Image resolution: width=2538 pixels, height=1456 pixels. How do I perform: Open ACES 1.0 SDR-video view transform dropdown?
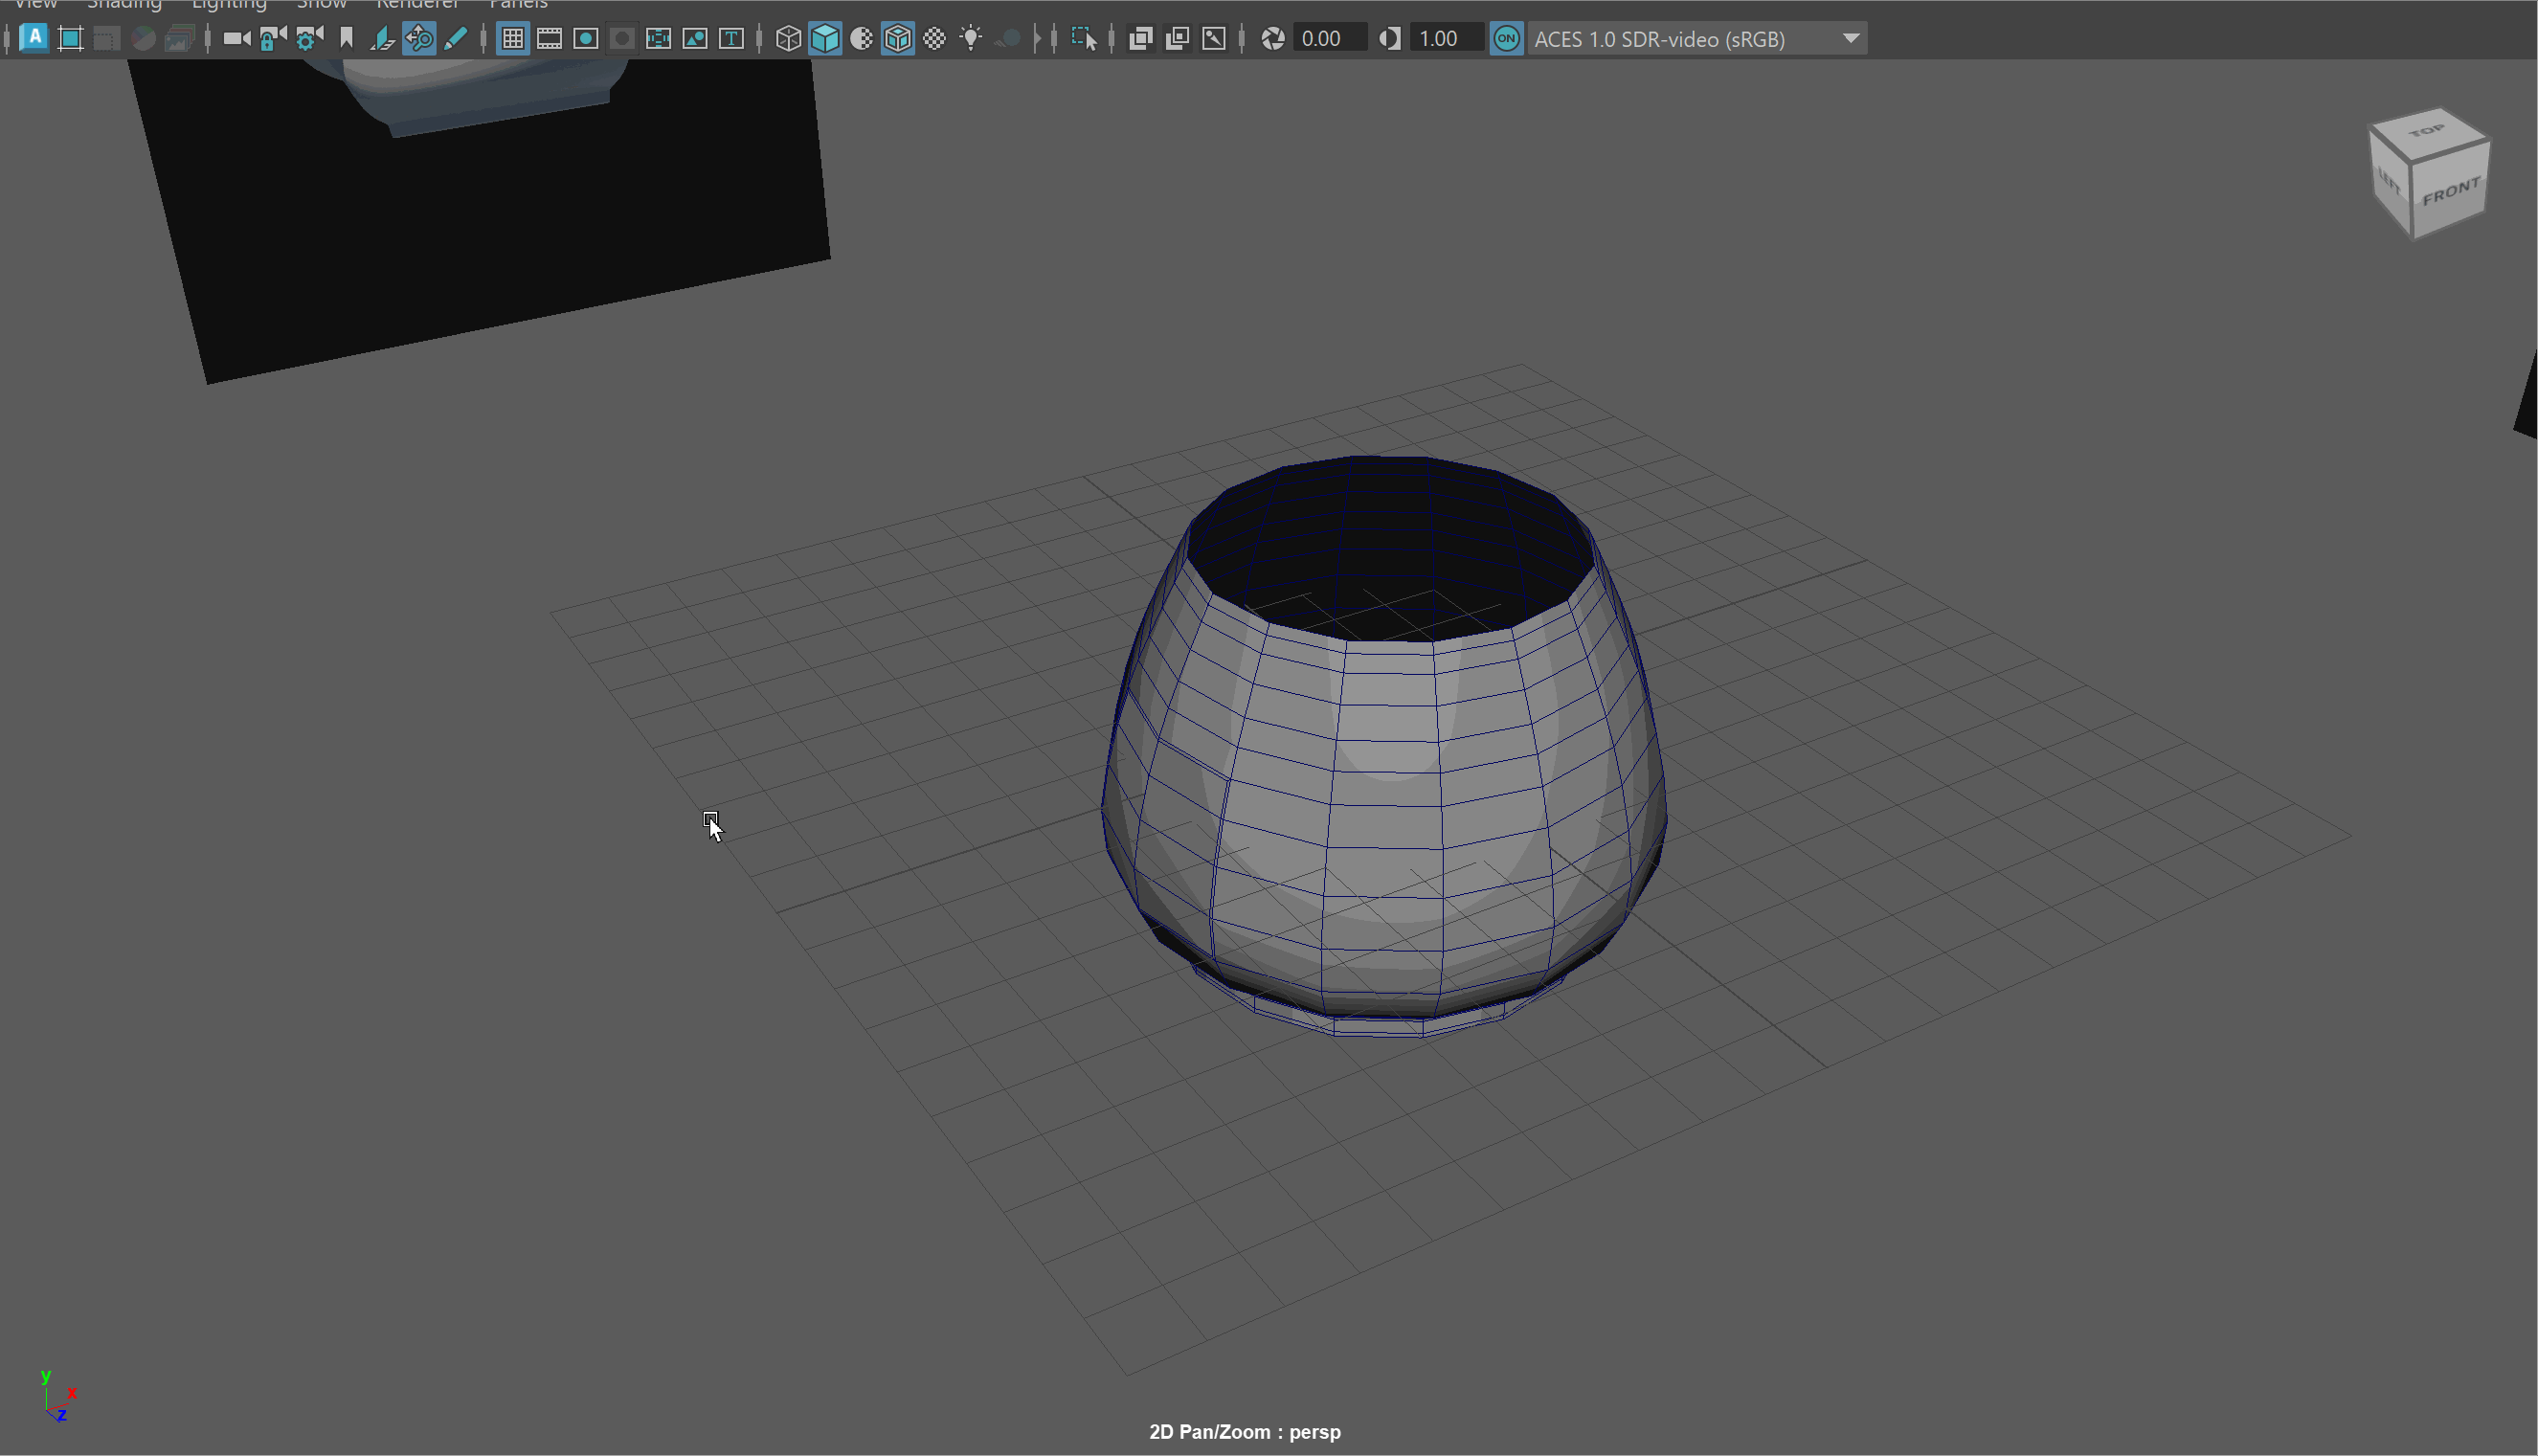(1697, 39)
